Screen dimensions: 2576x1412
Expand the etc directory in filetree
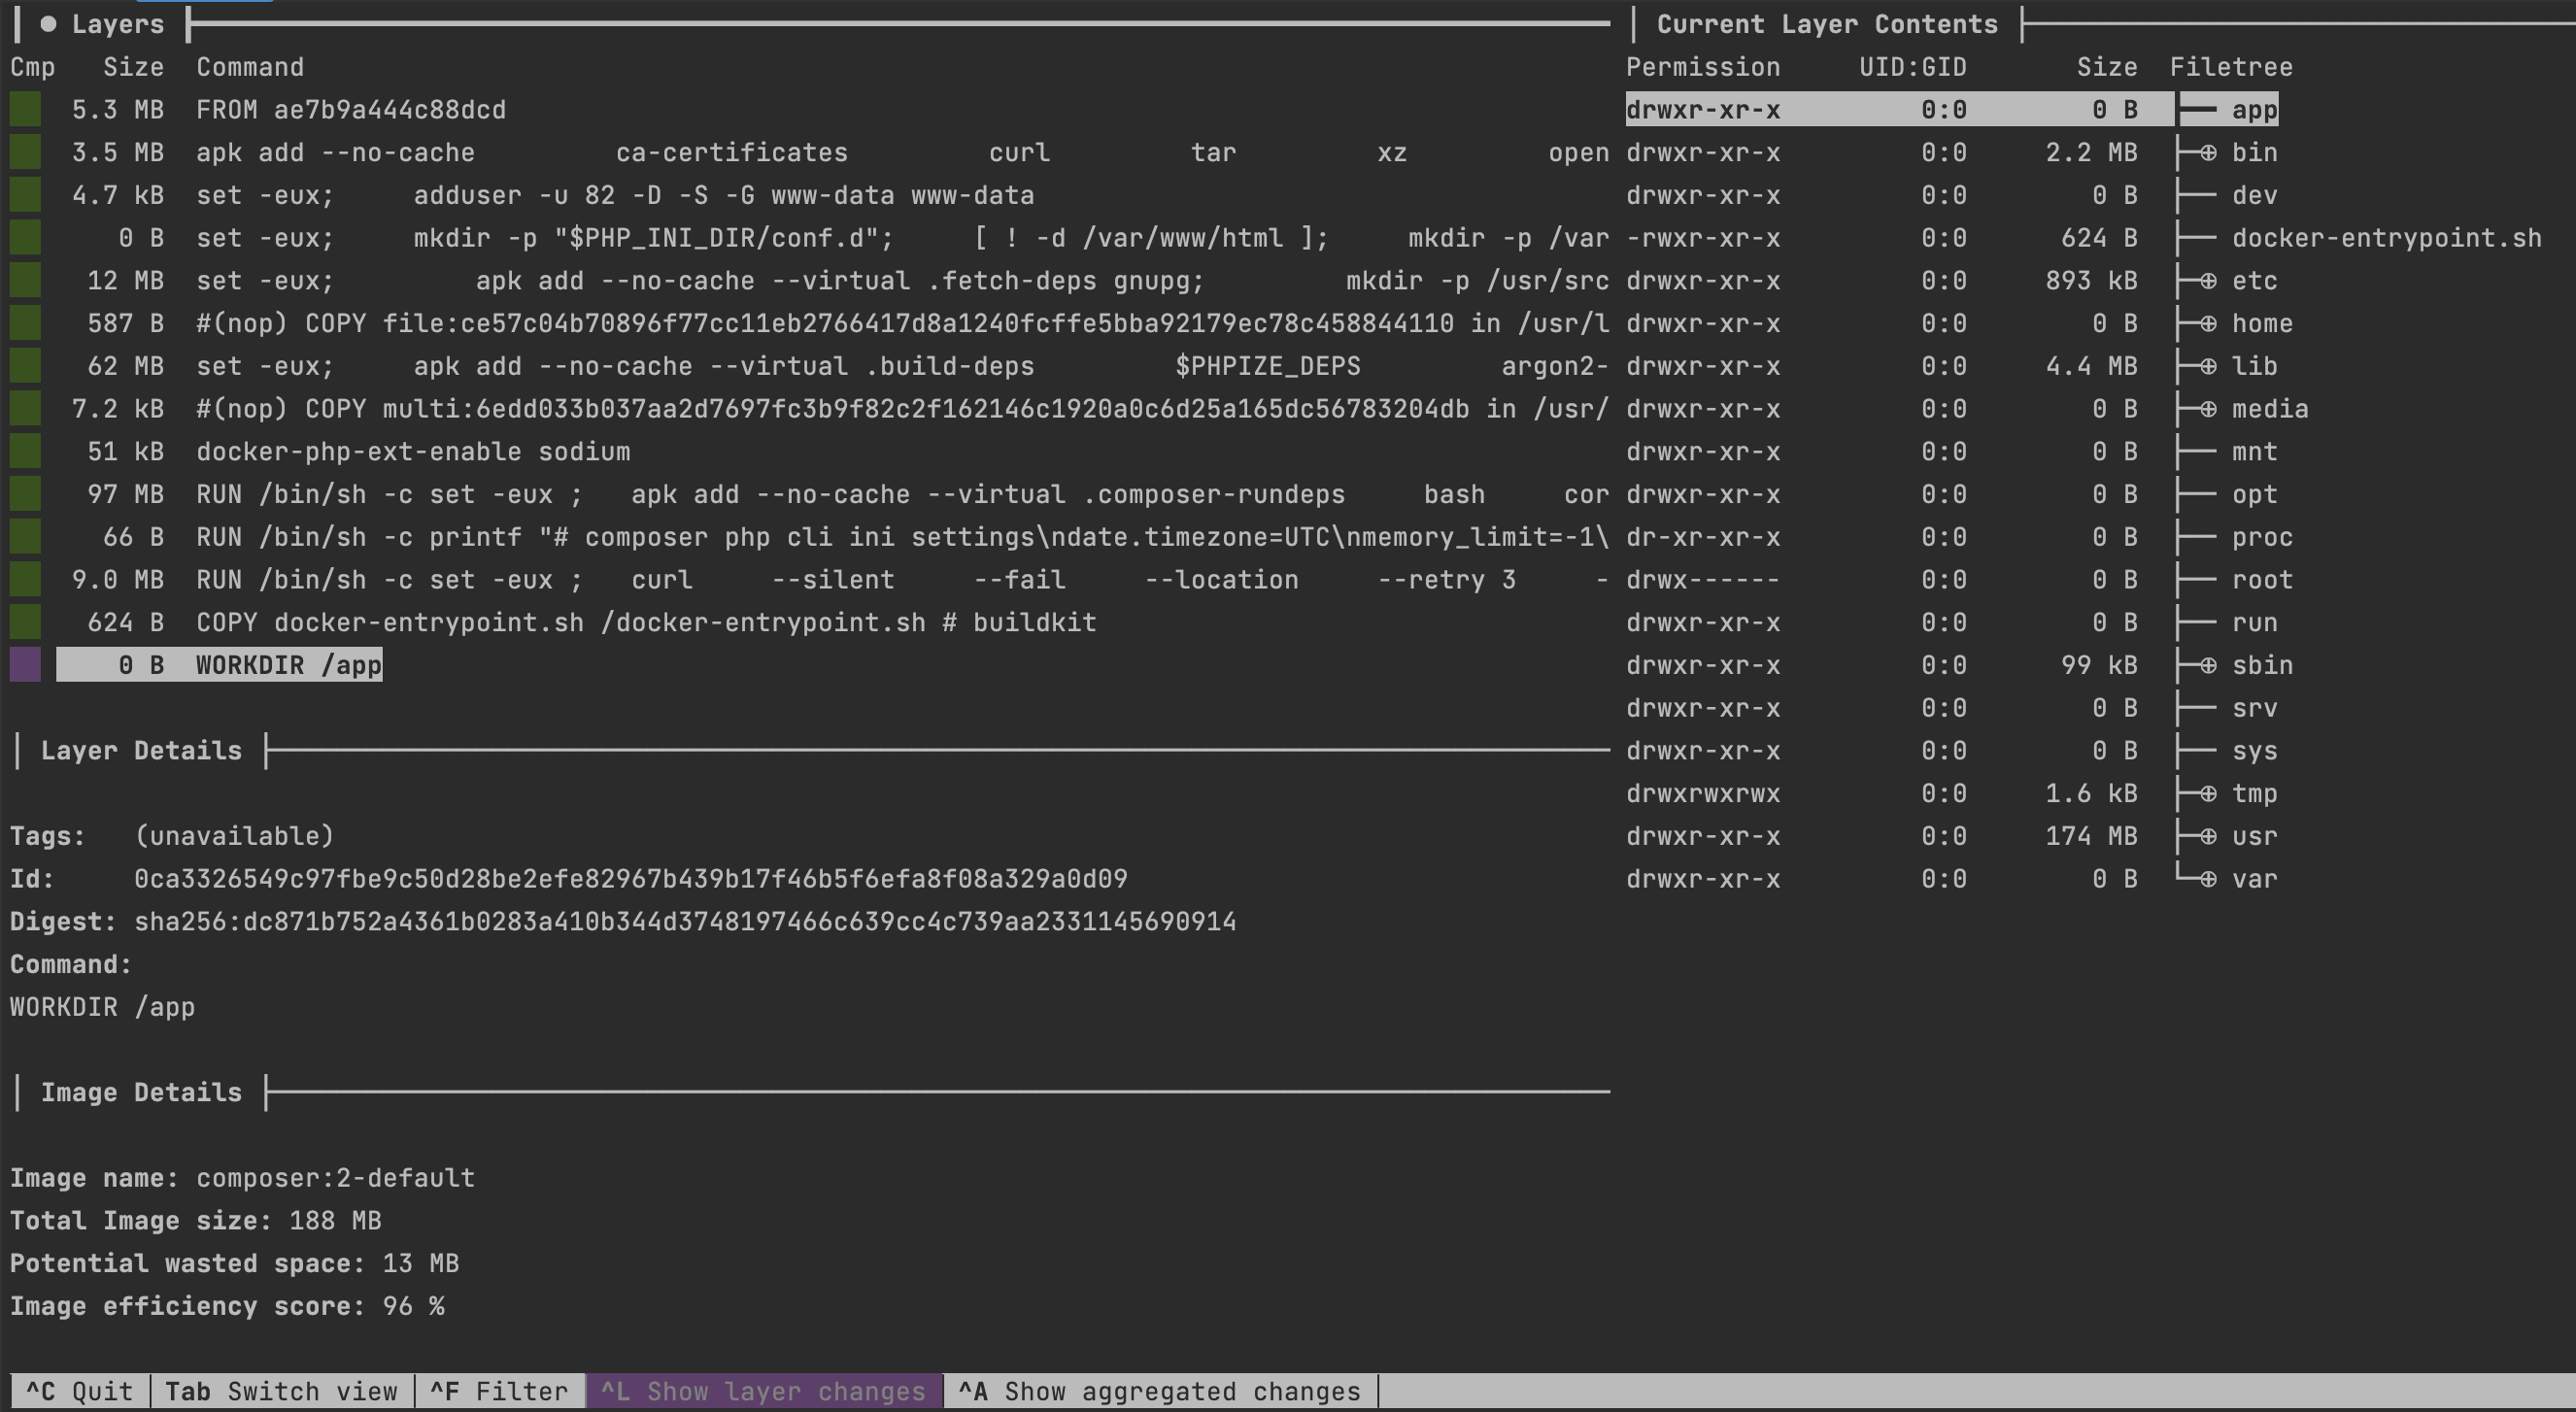pyautogui.click(x=2208, y=281)
